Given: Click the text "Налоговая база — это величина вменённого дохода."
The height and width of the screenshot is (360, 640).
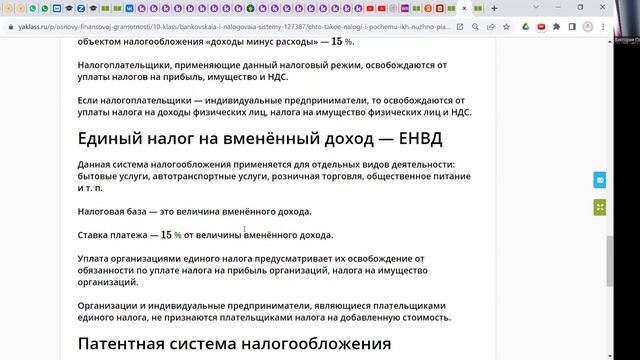Looking at the screenshot, I should coord(194,212).
